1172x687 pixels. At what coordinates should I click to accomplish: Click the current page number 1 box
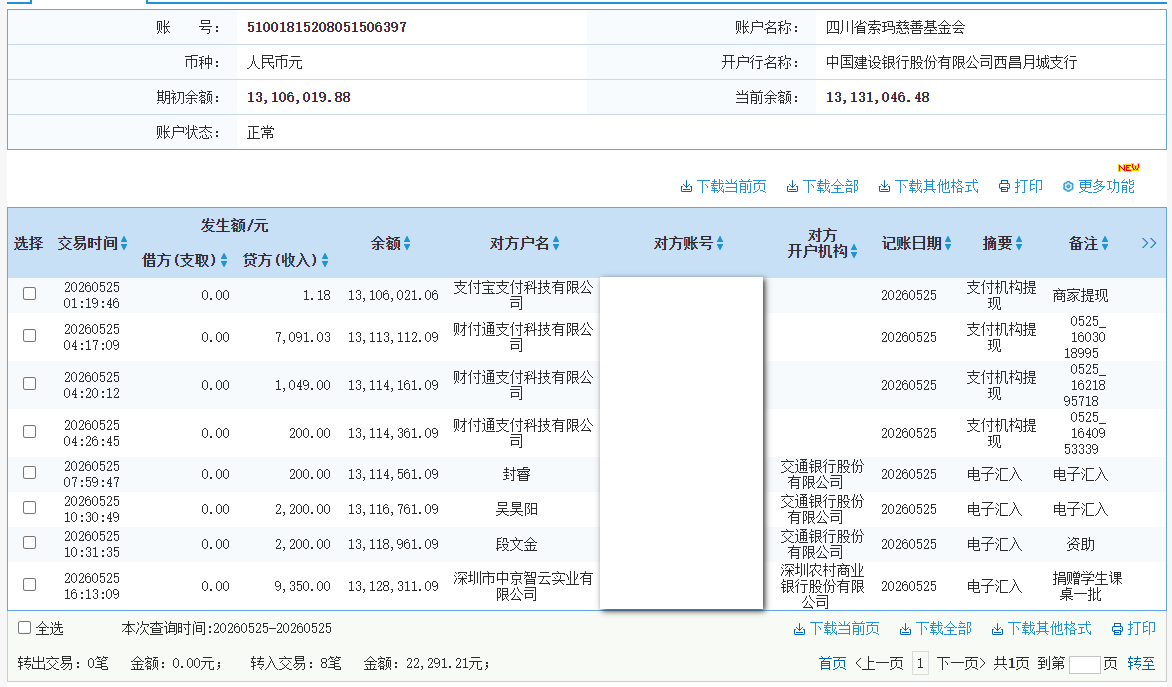pyautogui.click(x=920, y=663)
